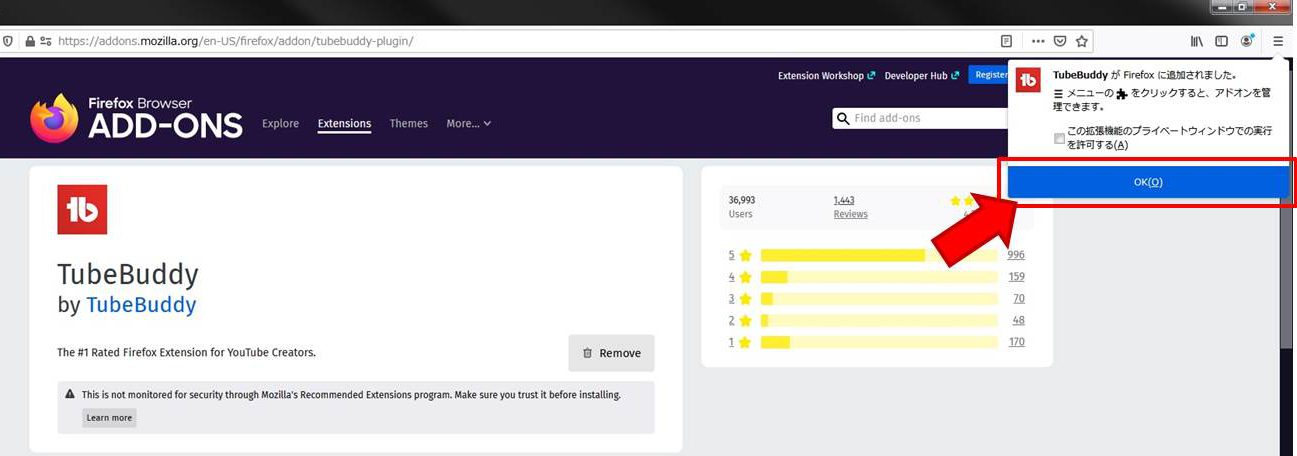The image size is (1297, 456).
Task: Filter reviews by 4 stars row
Action: click(x=877, y=277)
